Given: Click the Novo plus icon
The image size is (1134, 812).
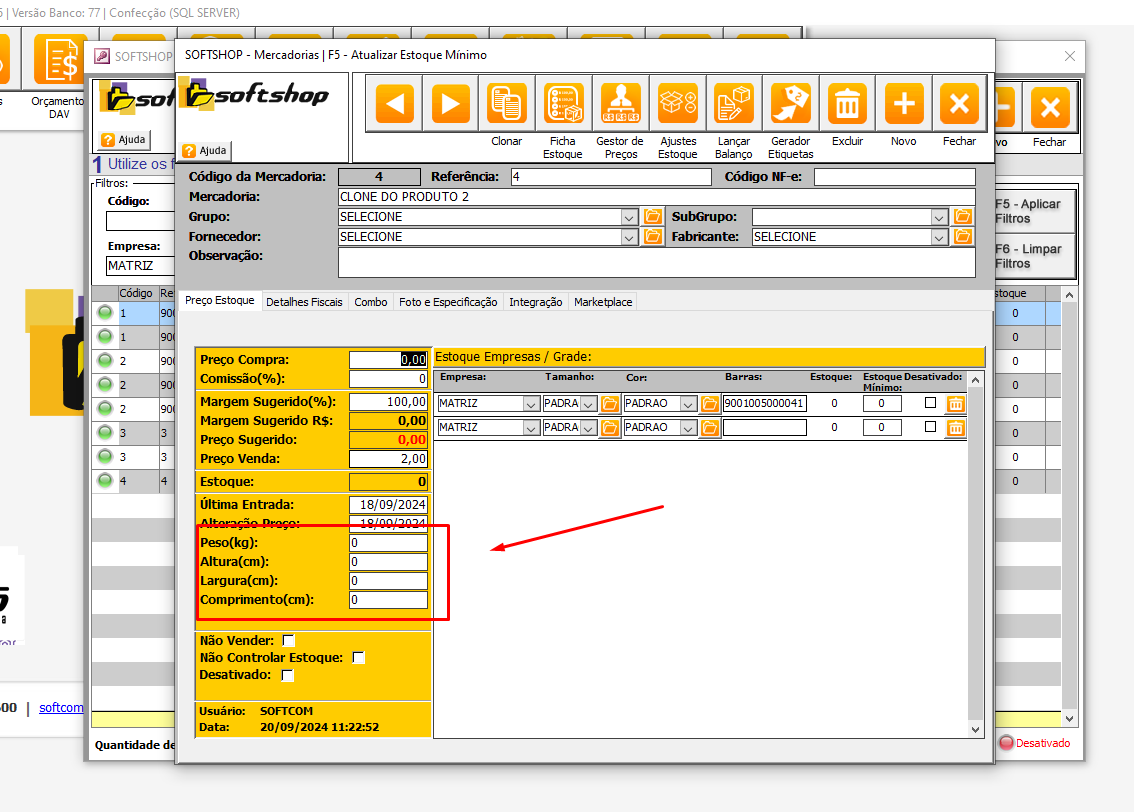Looking at the screenshot, I should pos(904,104).
